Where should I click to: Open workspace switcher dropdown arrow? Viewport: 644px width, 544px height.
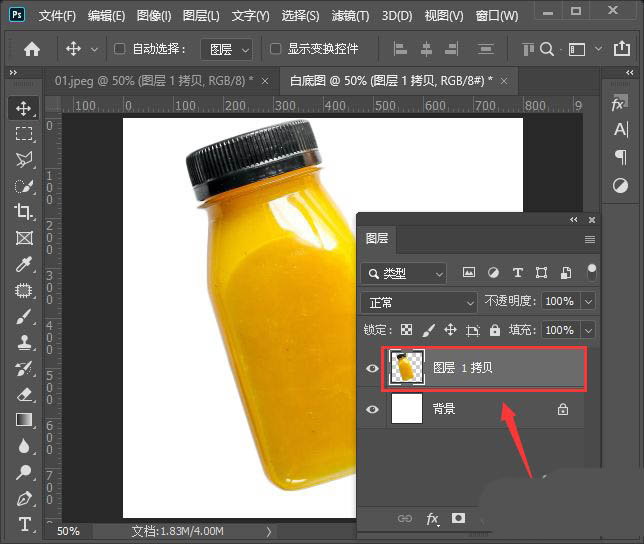(598, 49)
